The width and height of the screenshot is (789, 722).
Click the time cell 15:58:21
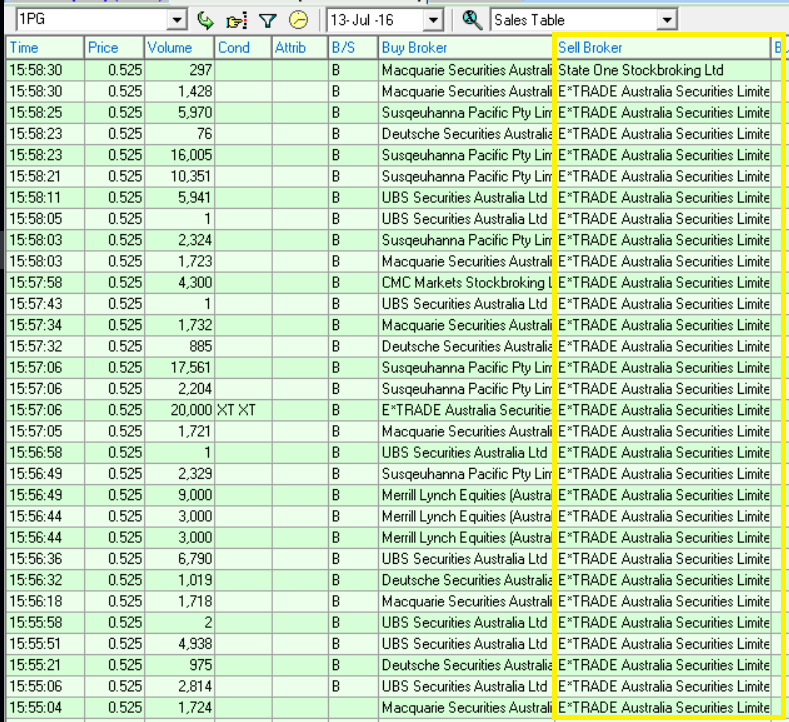tap(44, 177)
